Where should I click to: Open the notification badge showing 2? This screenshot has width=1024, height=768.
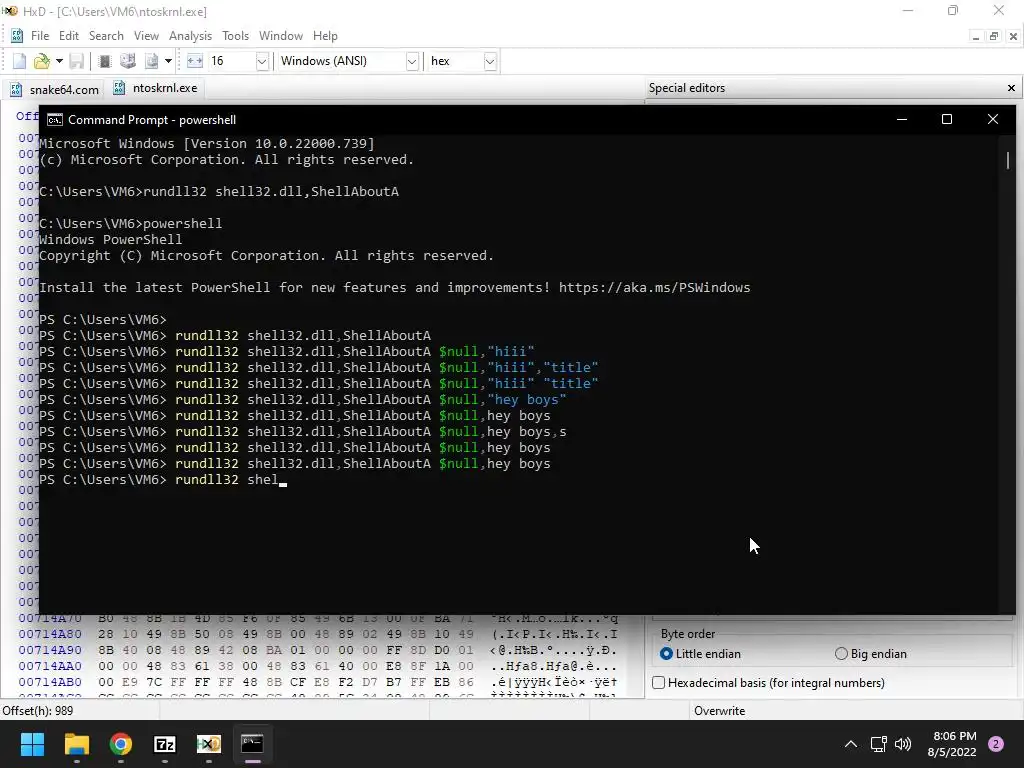tap(996, 744)
